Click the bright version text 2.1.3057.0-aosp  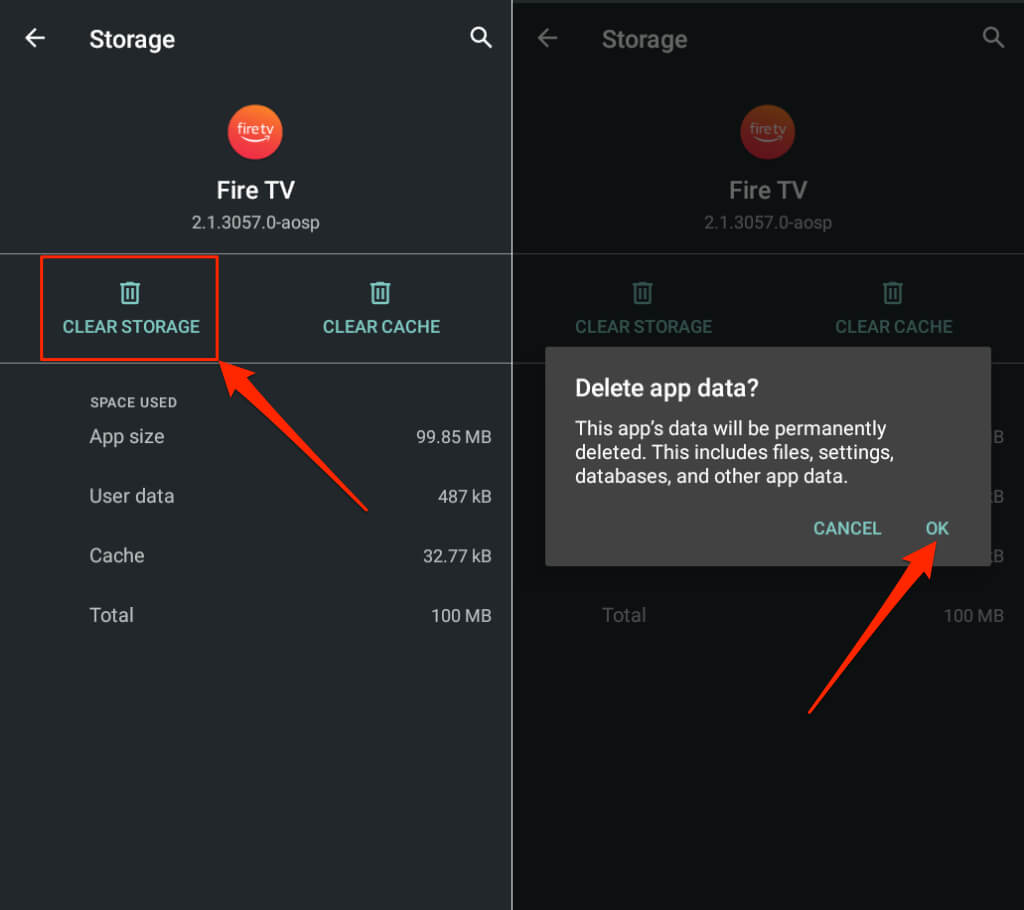pos(255,222)
